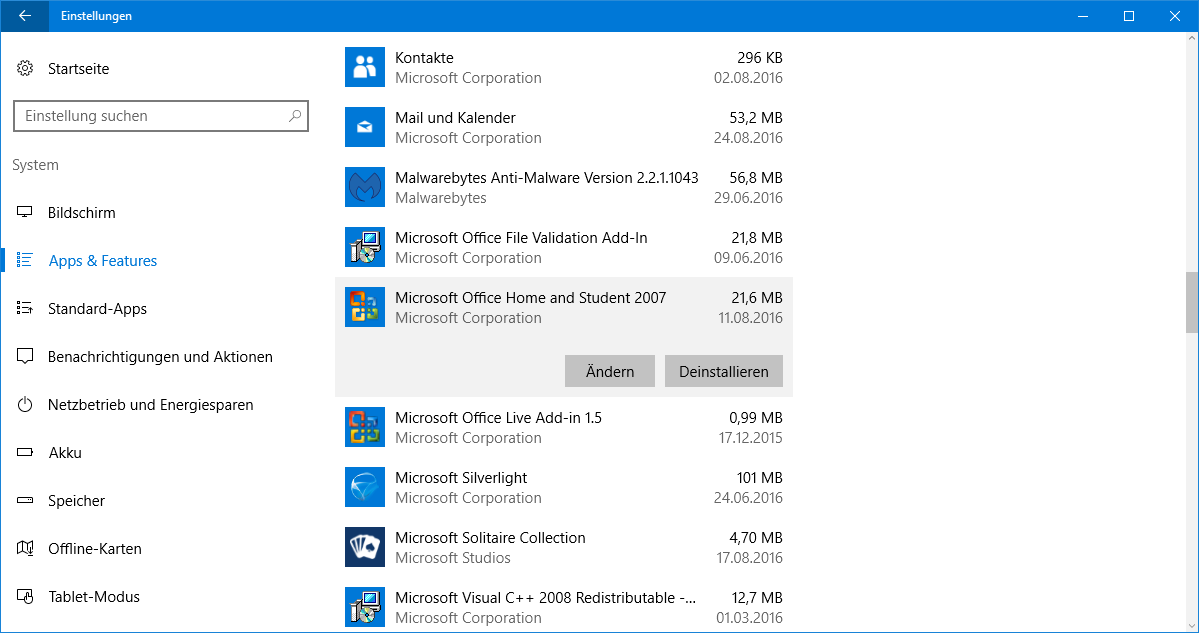The image size is (1199, 633).
Task: Open the Akku settings page
Action: 65,453
